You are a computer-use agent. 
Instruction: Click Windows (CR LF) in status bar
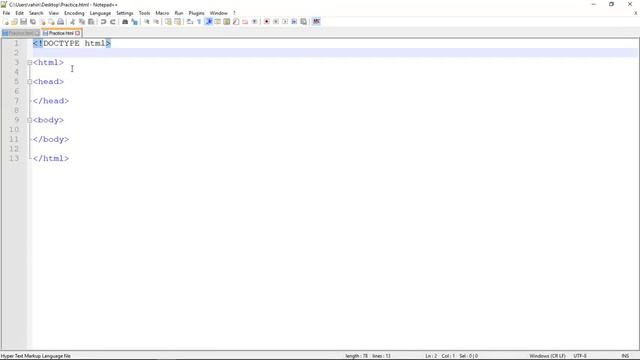pyautogui.click(x=547, y=356)
